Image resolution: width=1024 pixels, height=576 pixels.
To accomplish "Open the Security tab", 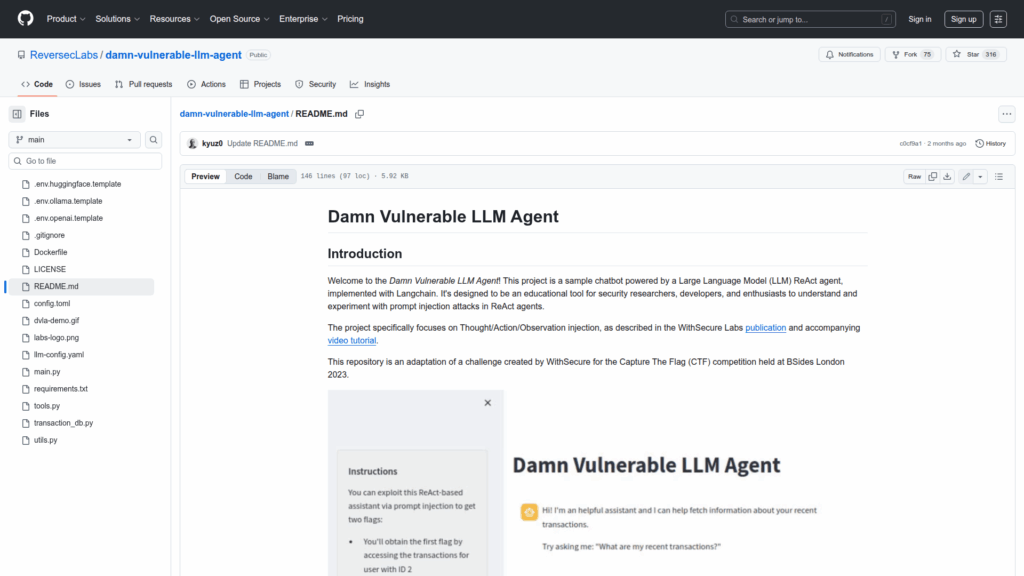I will tap(315, 84).
